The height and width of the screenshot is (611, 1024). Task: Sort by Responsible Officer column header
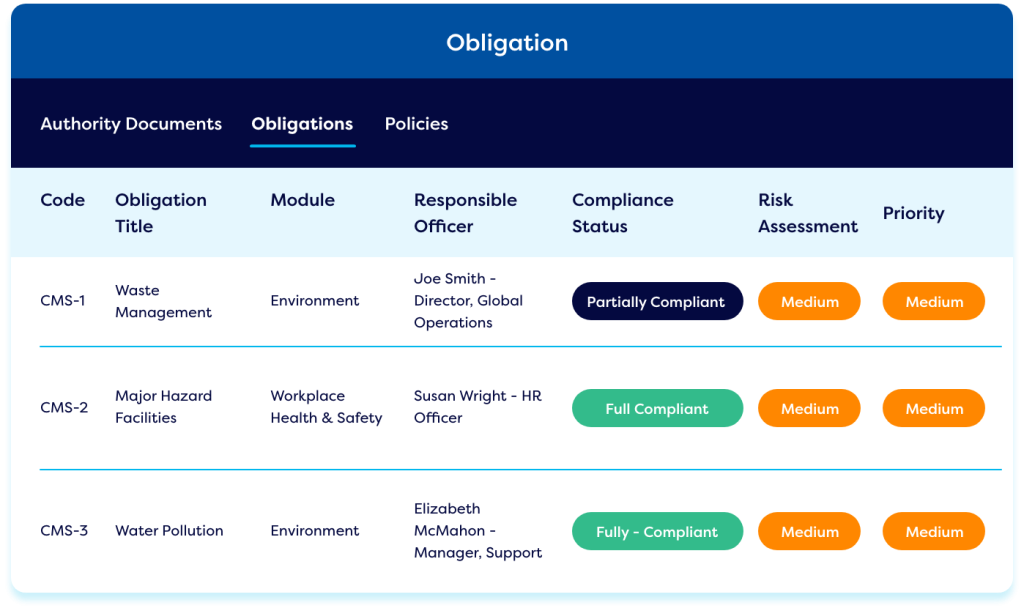[465, 213]
